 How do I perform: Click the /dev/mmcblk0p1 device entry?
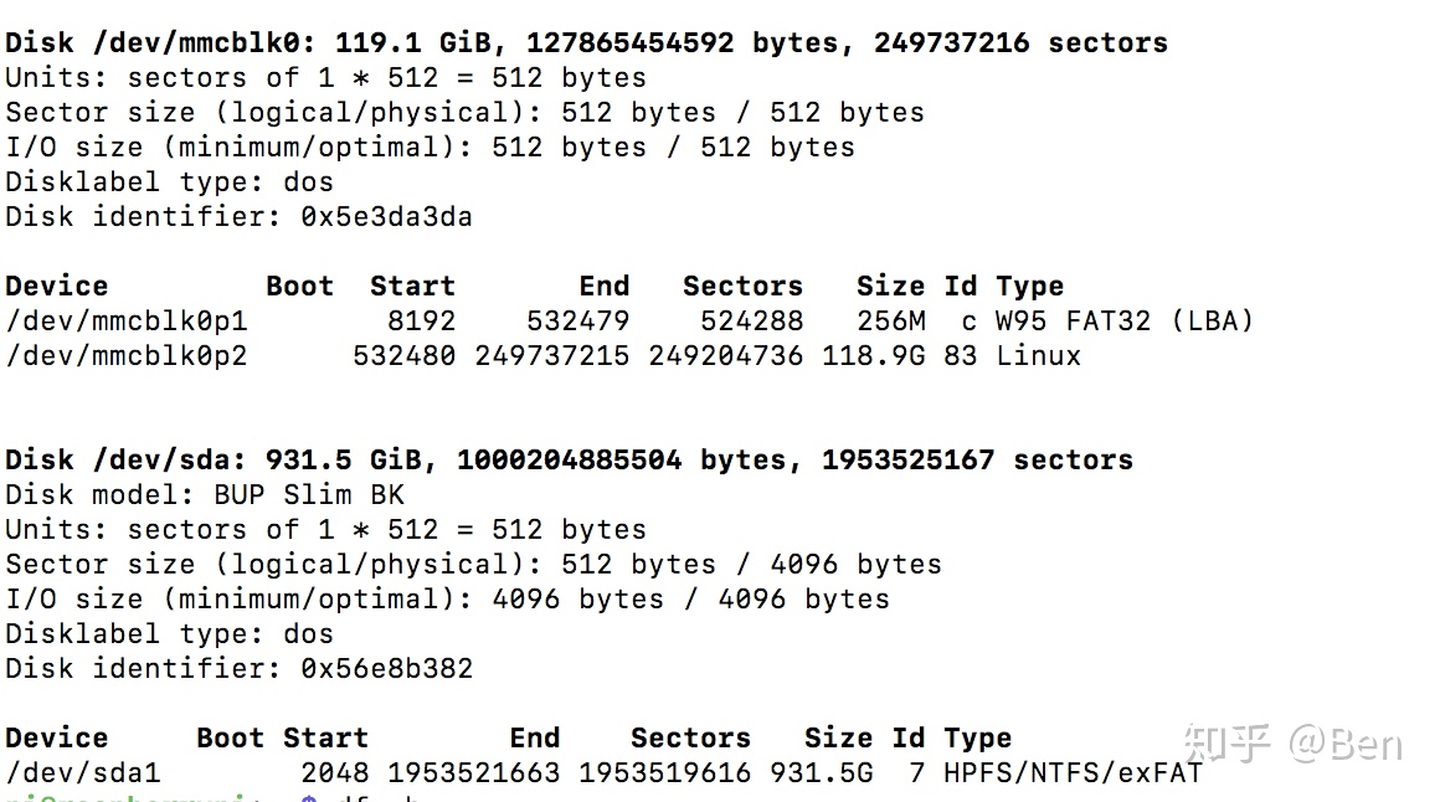coord(126,321)
